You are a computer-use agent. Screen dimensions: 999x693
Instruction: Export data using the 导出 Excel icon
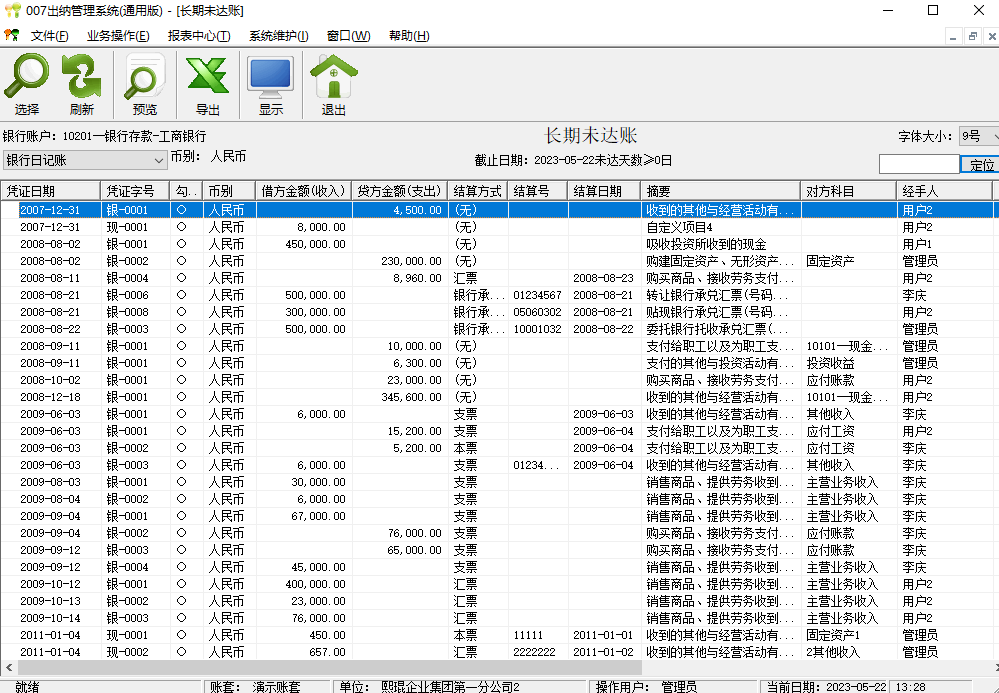(208, 85)
